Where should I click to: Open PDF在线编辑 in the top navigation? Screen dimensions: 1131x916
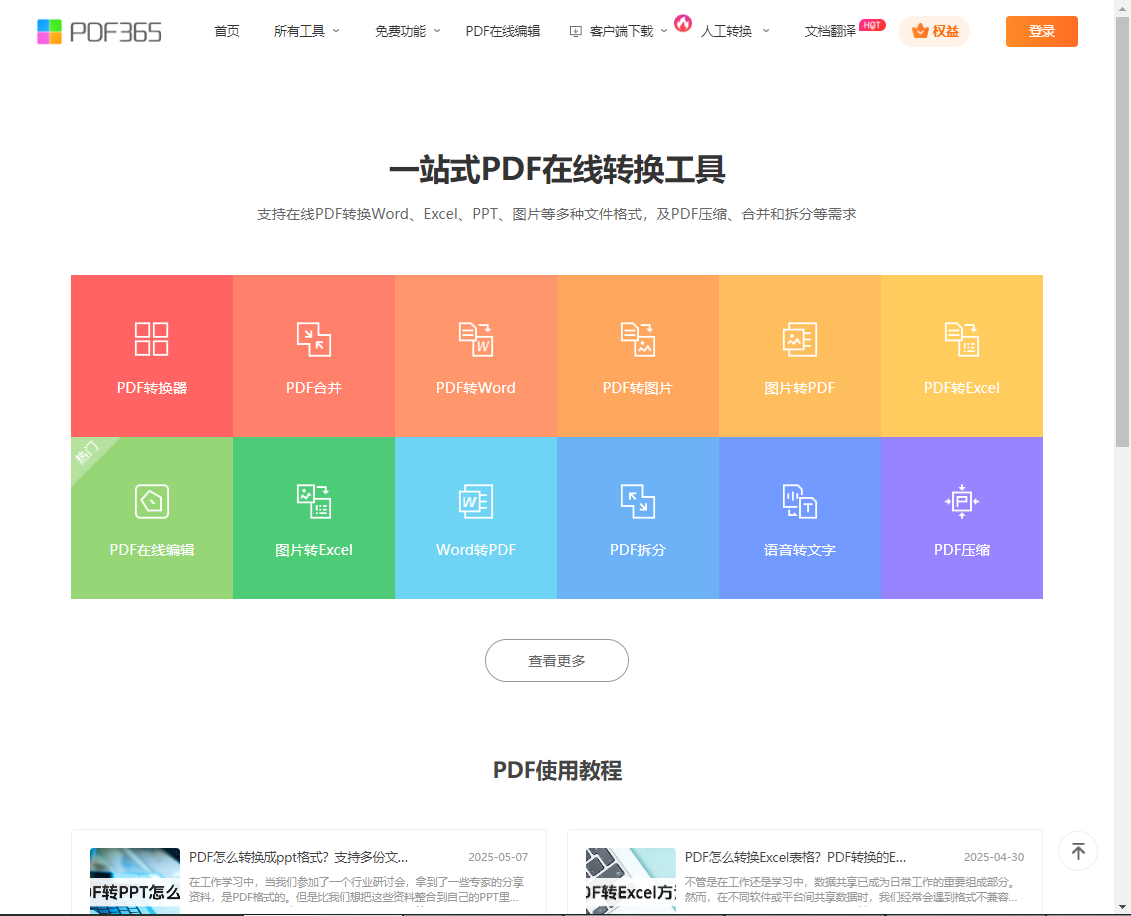coord(503,31)
